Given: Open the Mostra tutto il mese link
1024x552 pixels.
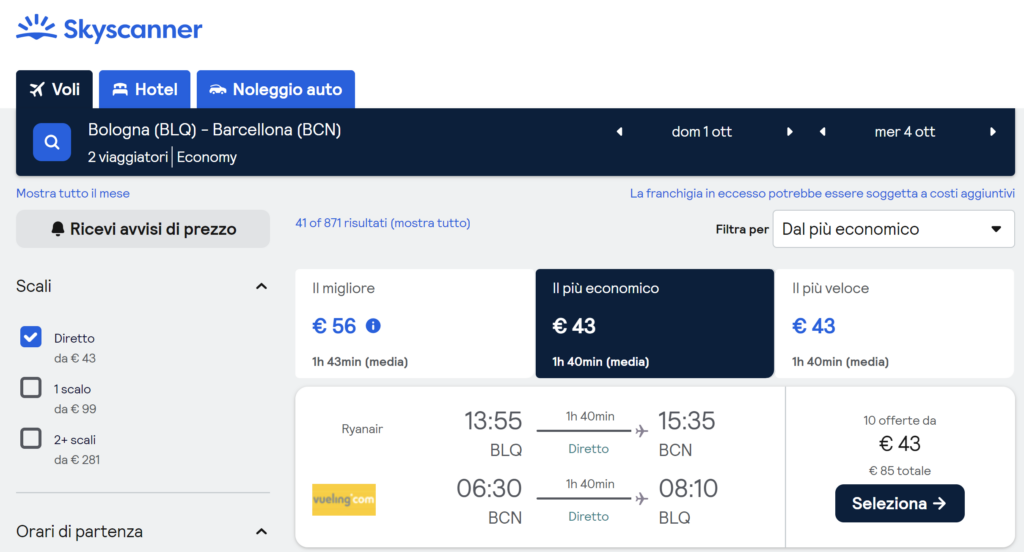Looking at the screenshot, I should tap(73, 193).
